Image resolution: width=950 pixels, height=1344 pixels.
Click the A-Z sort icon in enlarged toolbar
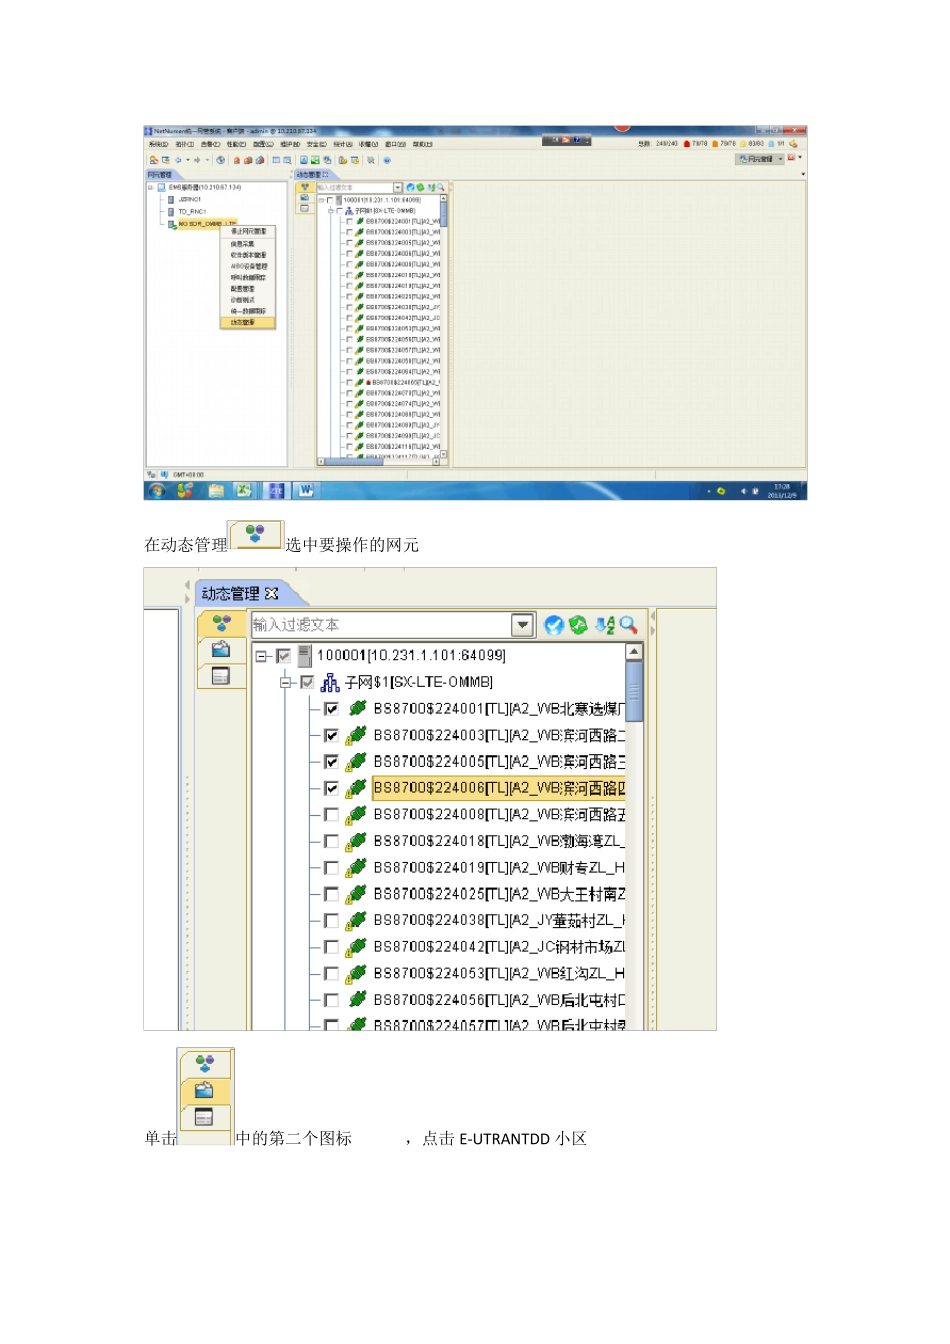pos(604,625)
